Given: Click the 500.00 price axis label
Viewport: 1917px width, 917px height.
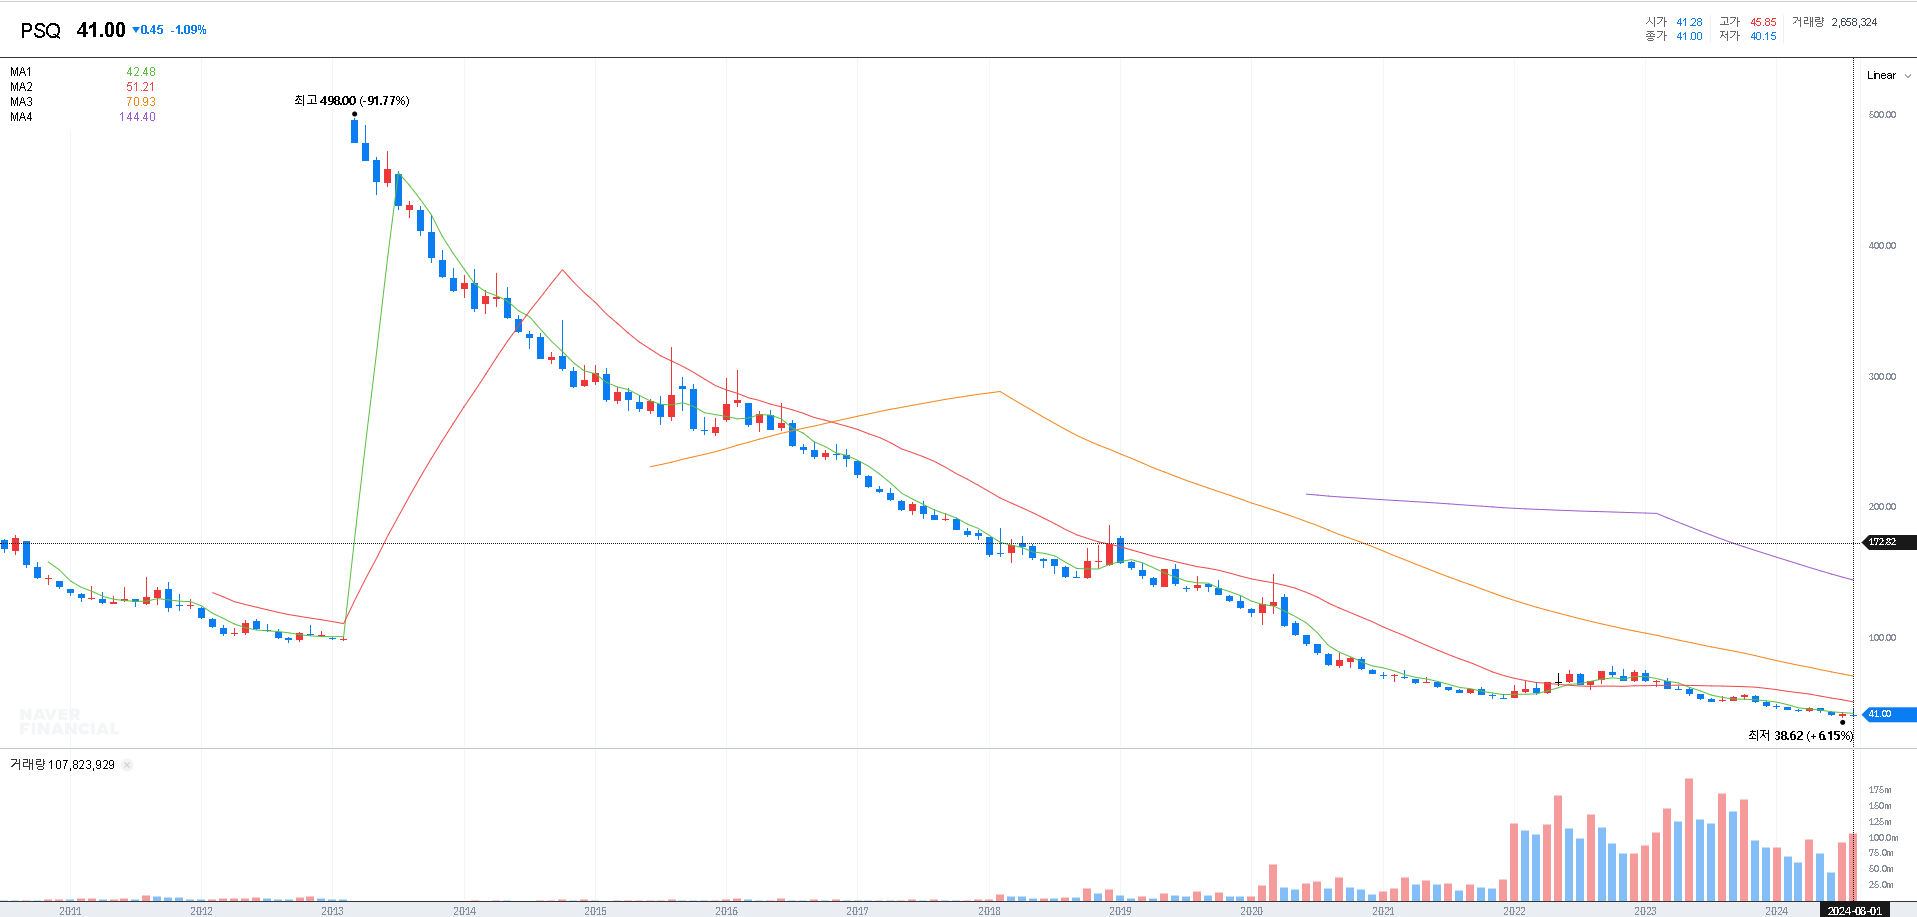Looking at the screenshot, I should (1882, 115).
